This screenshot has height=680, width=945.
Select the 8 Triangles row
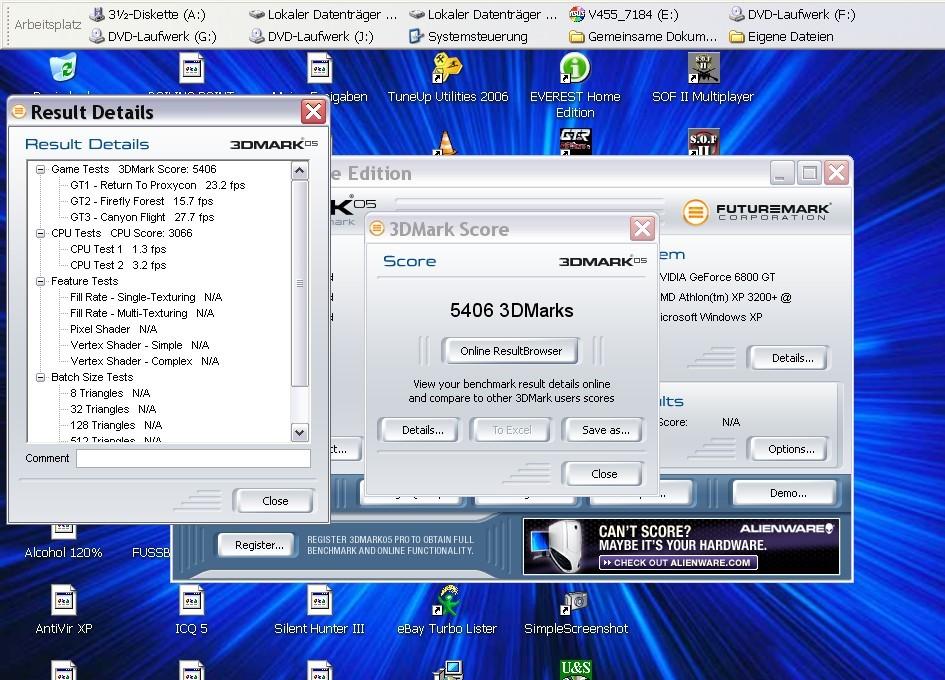110,393
